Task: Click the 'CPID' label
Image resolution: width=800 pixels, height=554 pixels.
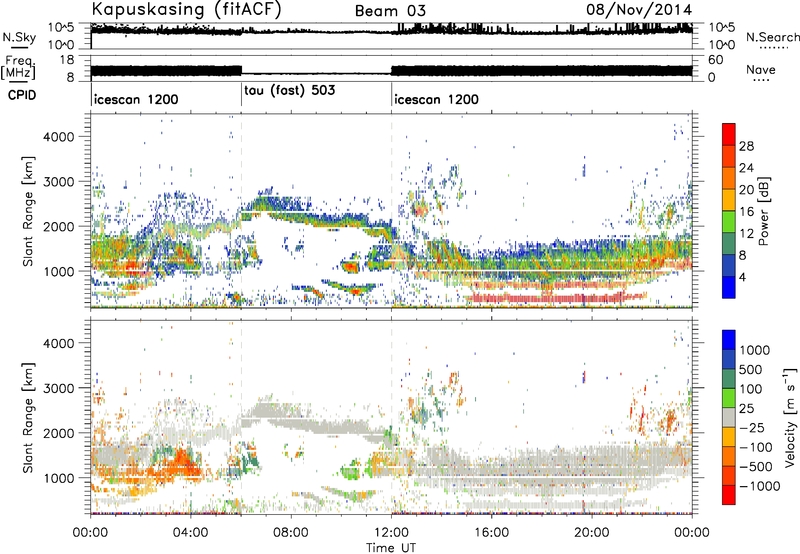Action: 21,95
